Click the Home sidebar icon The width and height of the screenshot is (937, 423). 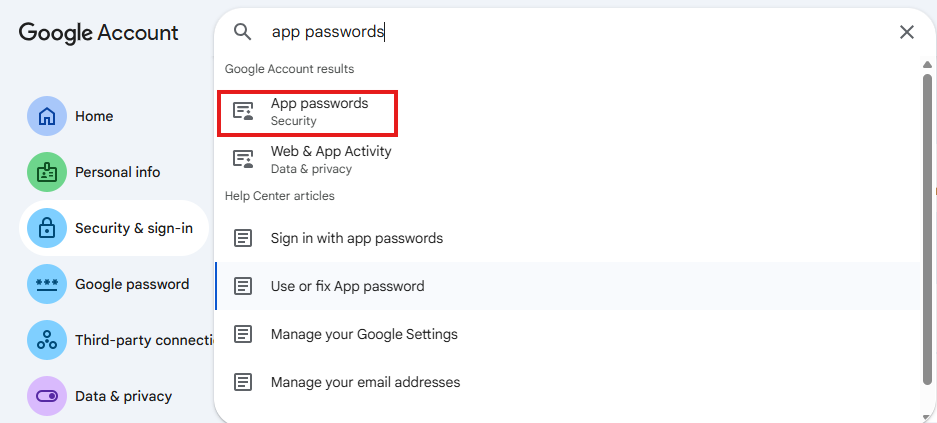point(47,116)
